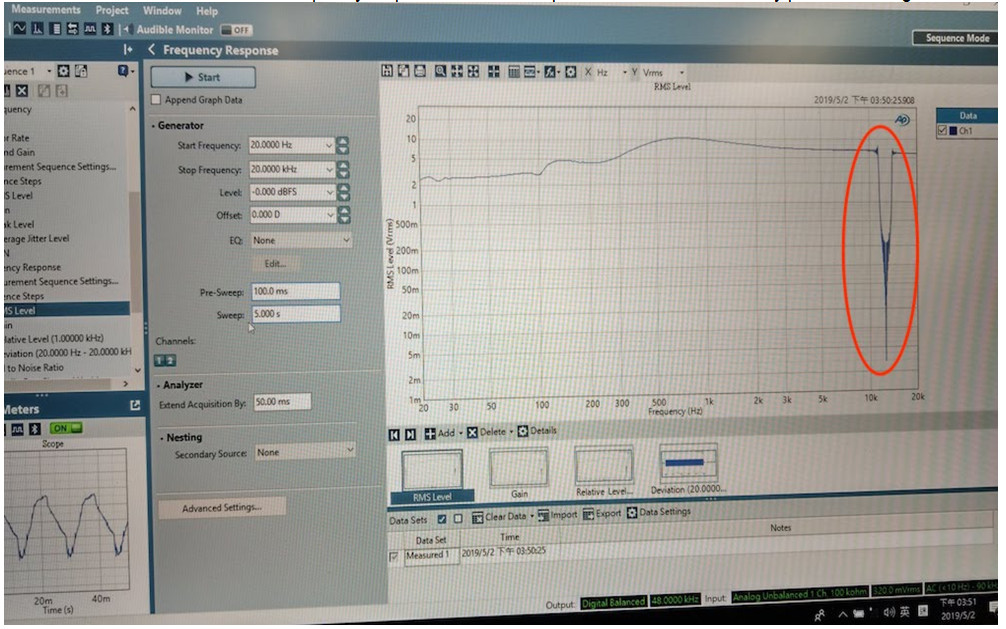Click the graph zoom magnifier icon
Image resolution: width=1006 pixels, height=629 pixels.
click(x=440, y=71)
